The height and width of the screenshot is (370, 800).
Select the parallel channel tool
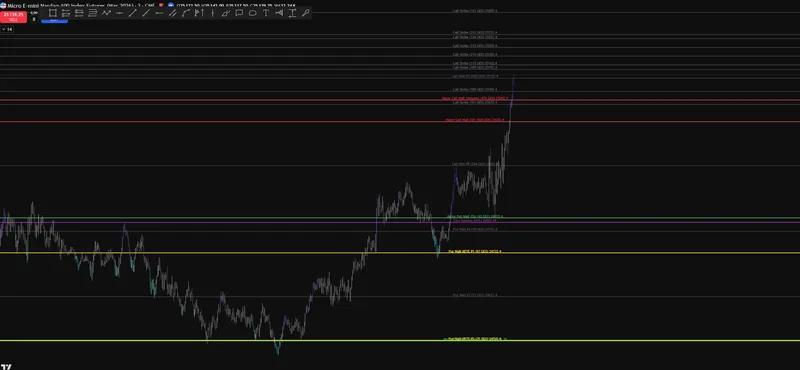(x=172, y=13)
